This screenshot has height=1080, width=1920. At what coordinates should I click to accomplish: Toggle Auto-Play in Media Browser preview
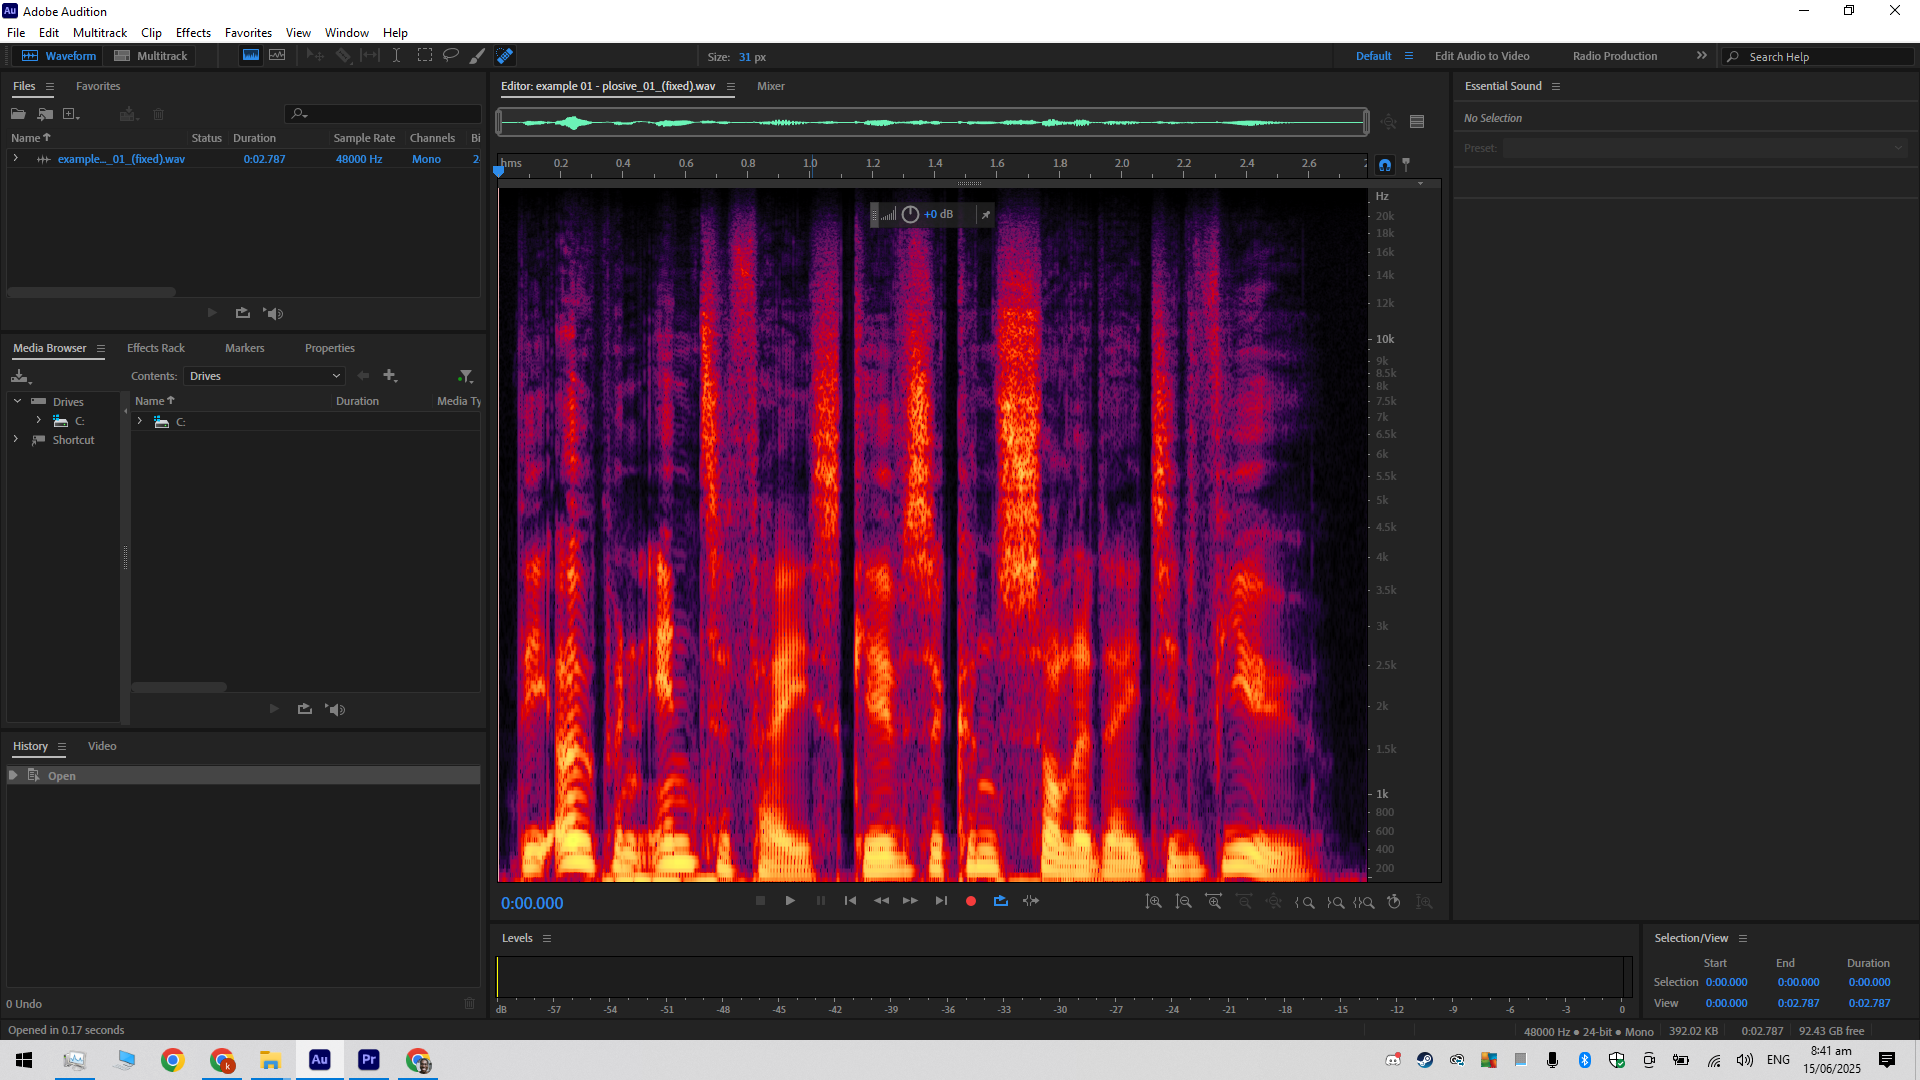tap(335, 709)
